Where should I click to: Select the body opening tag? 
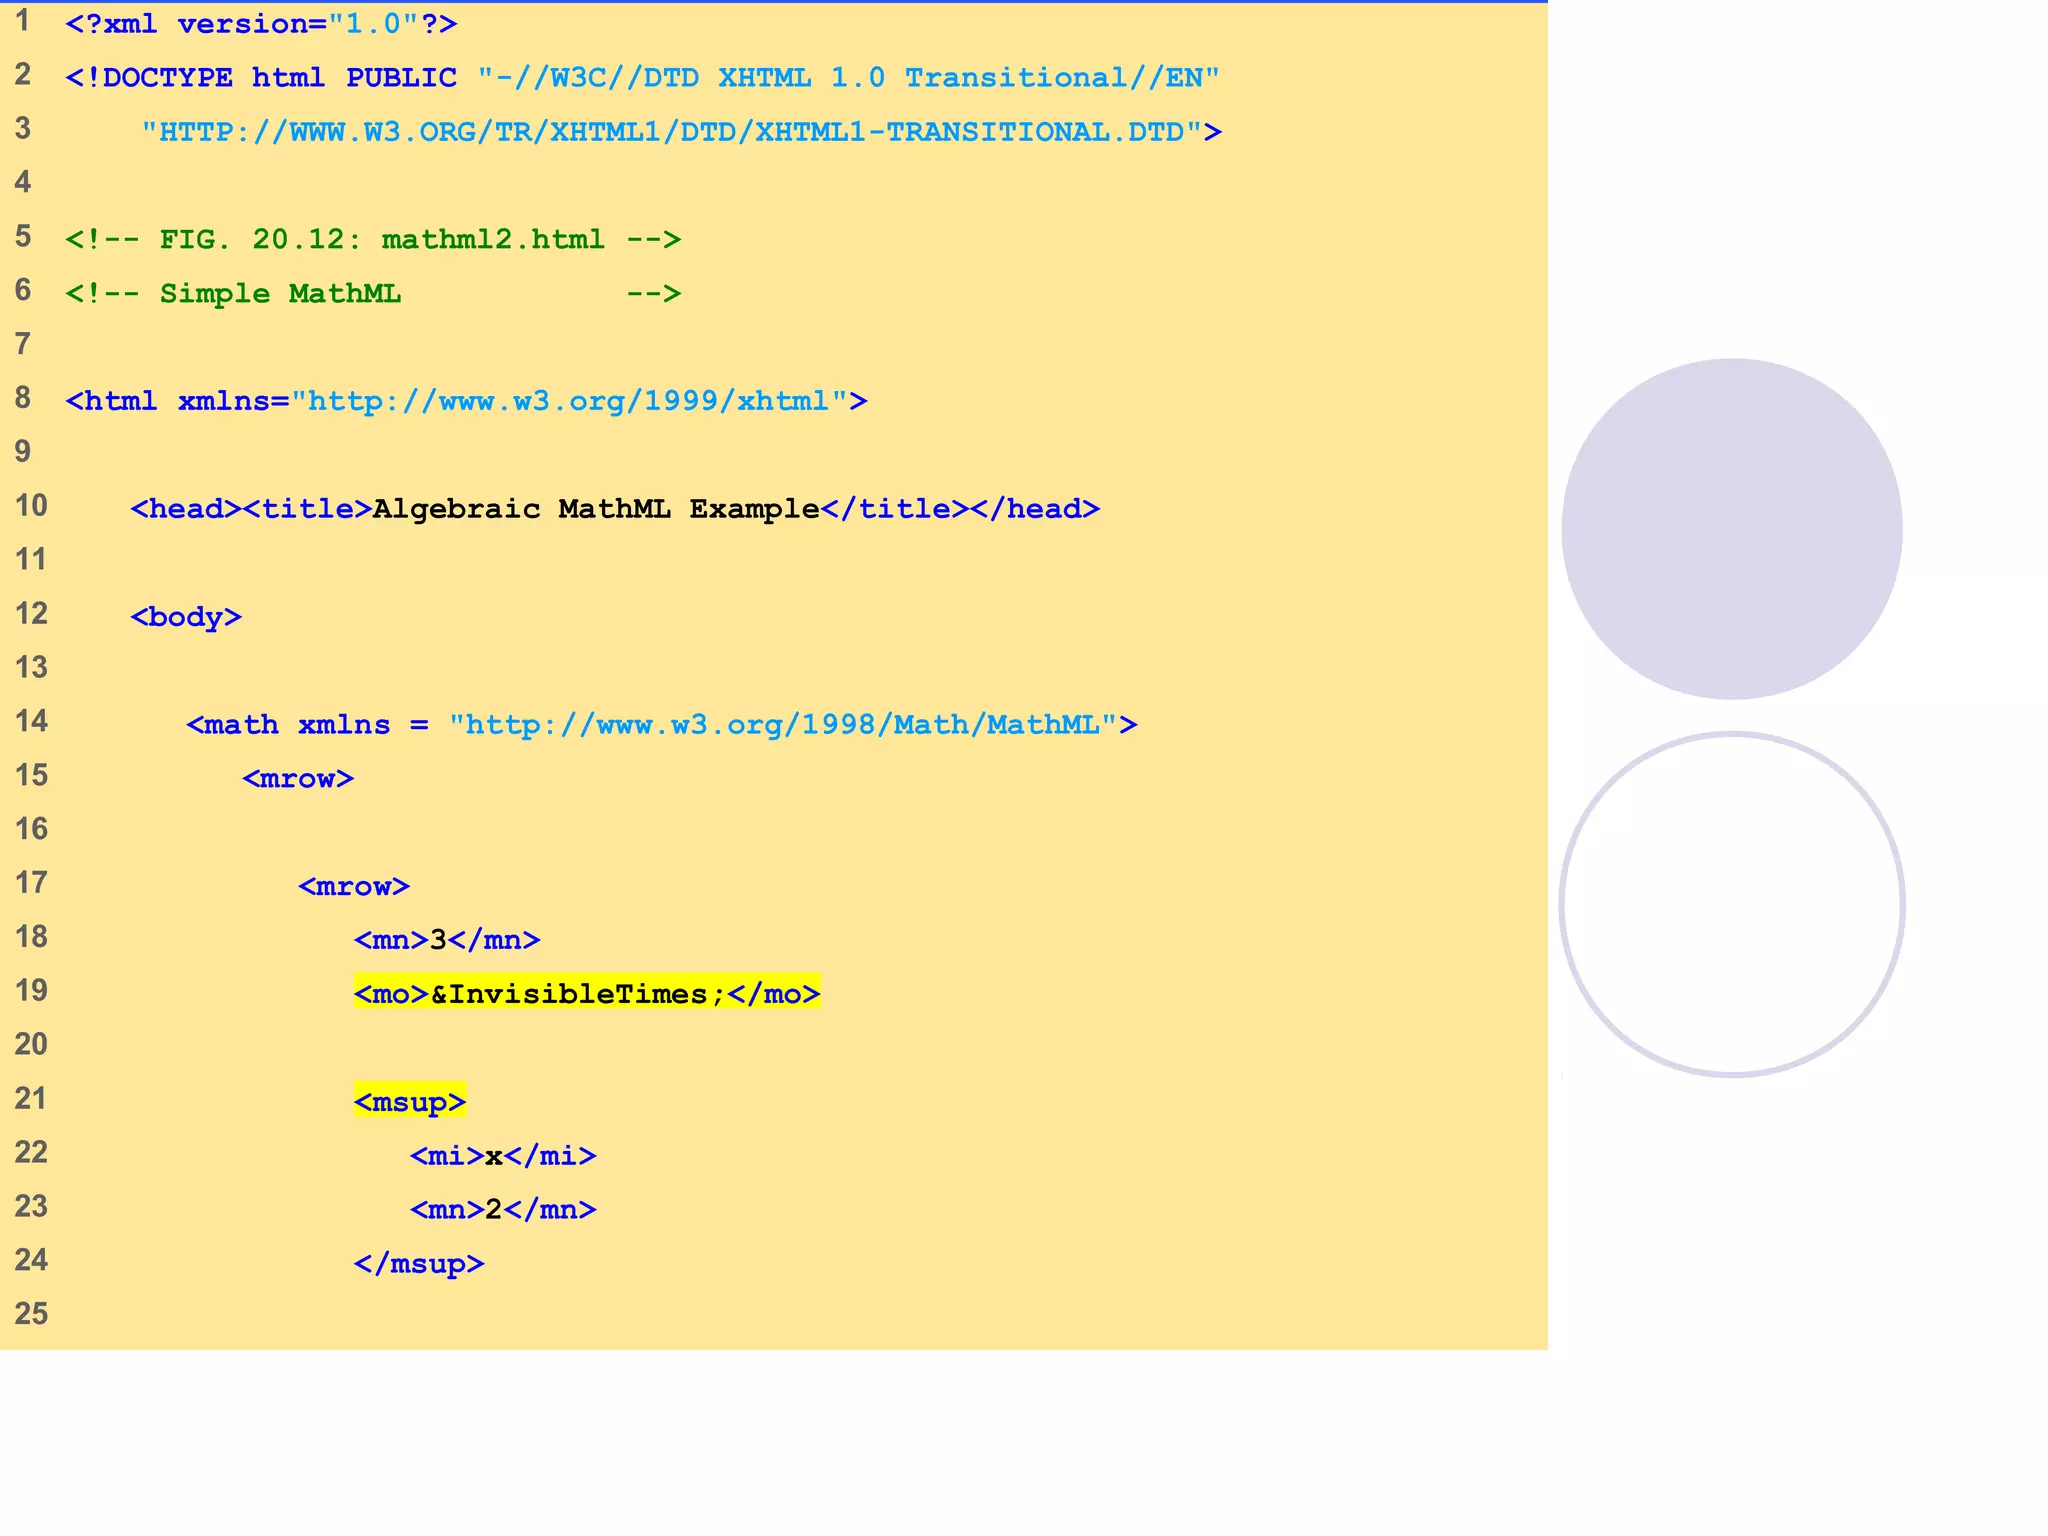[x=186, y=617]
